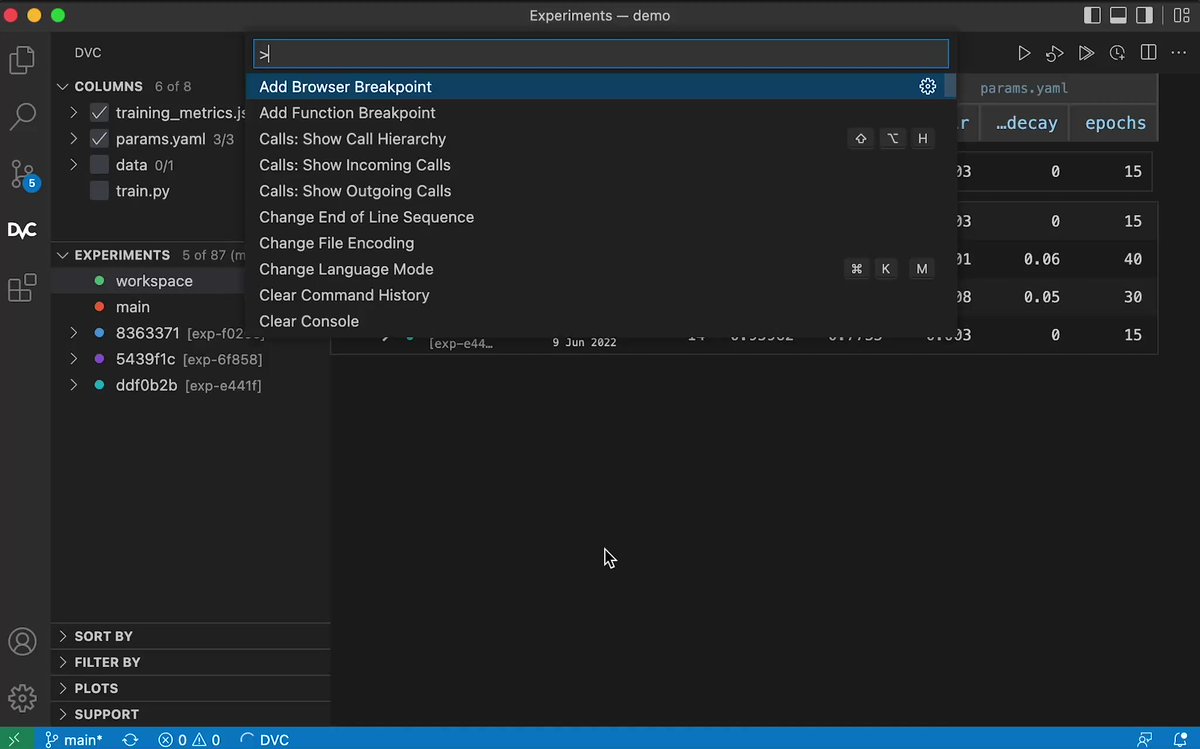Open the Extensions view in activity bar
This screenshot has height=749, width=1200.
pos(22,288)
